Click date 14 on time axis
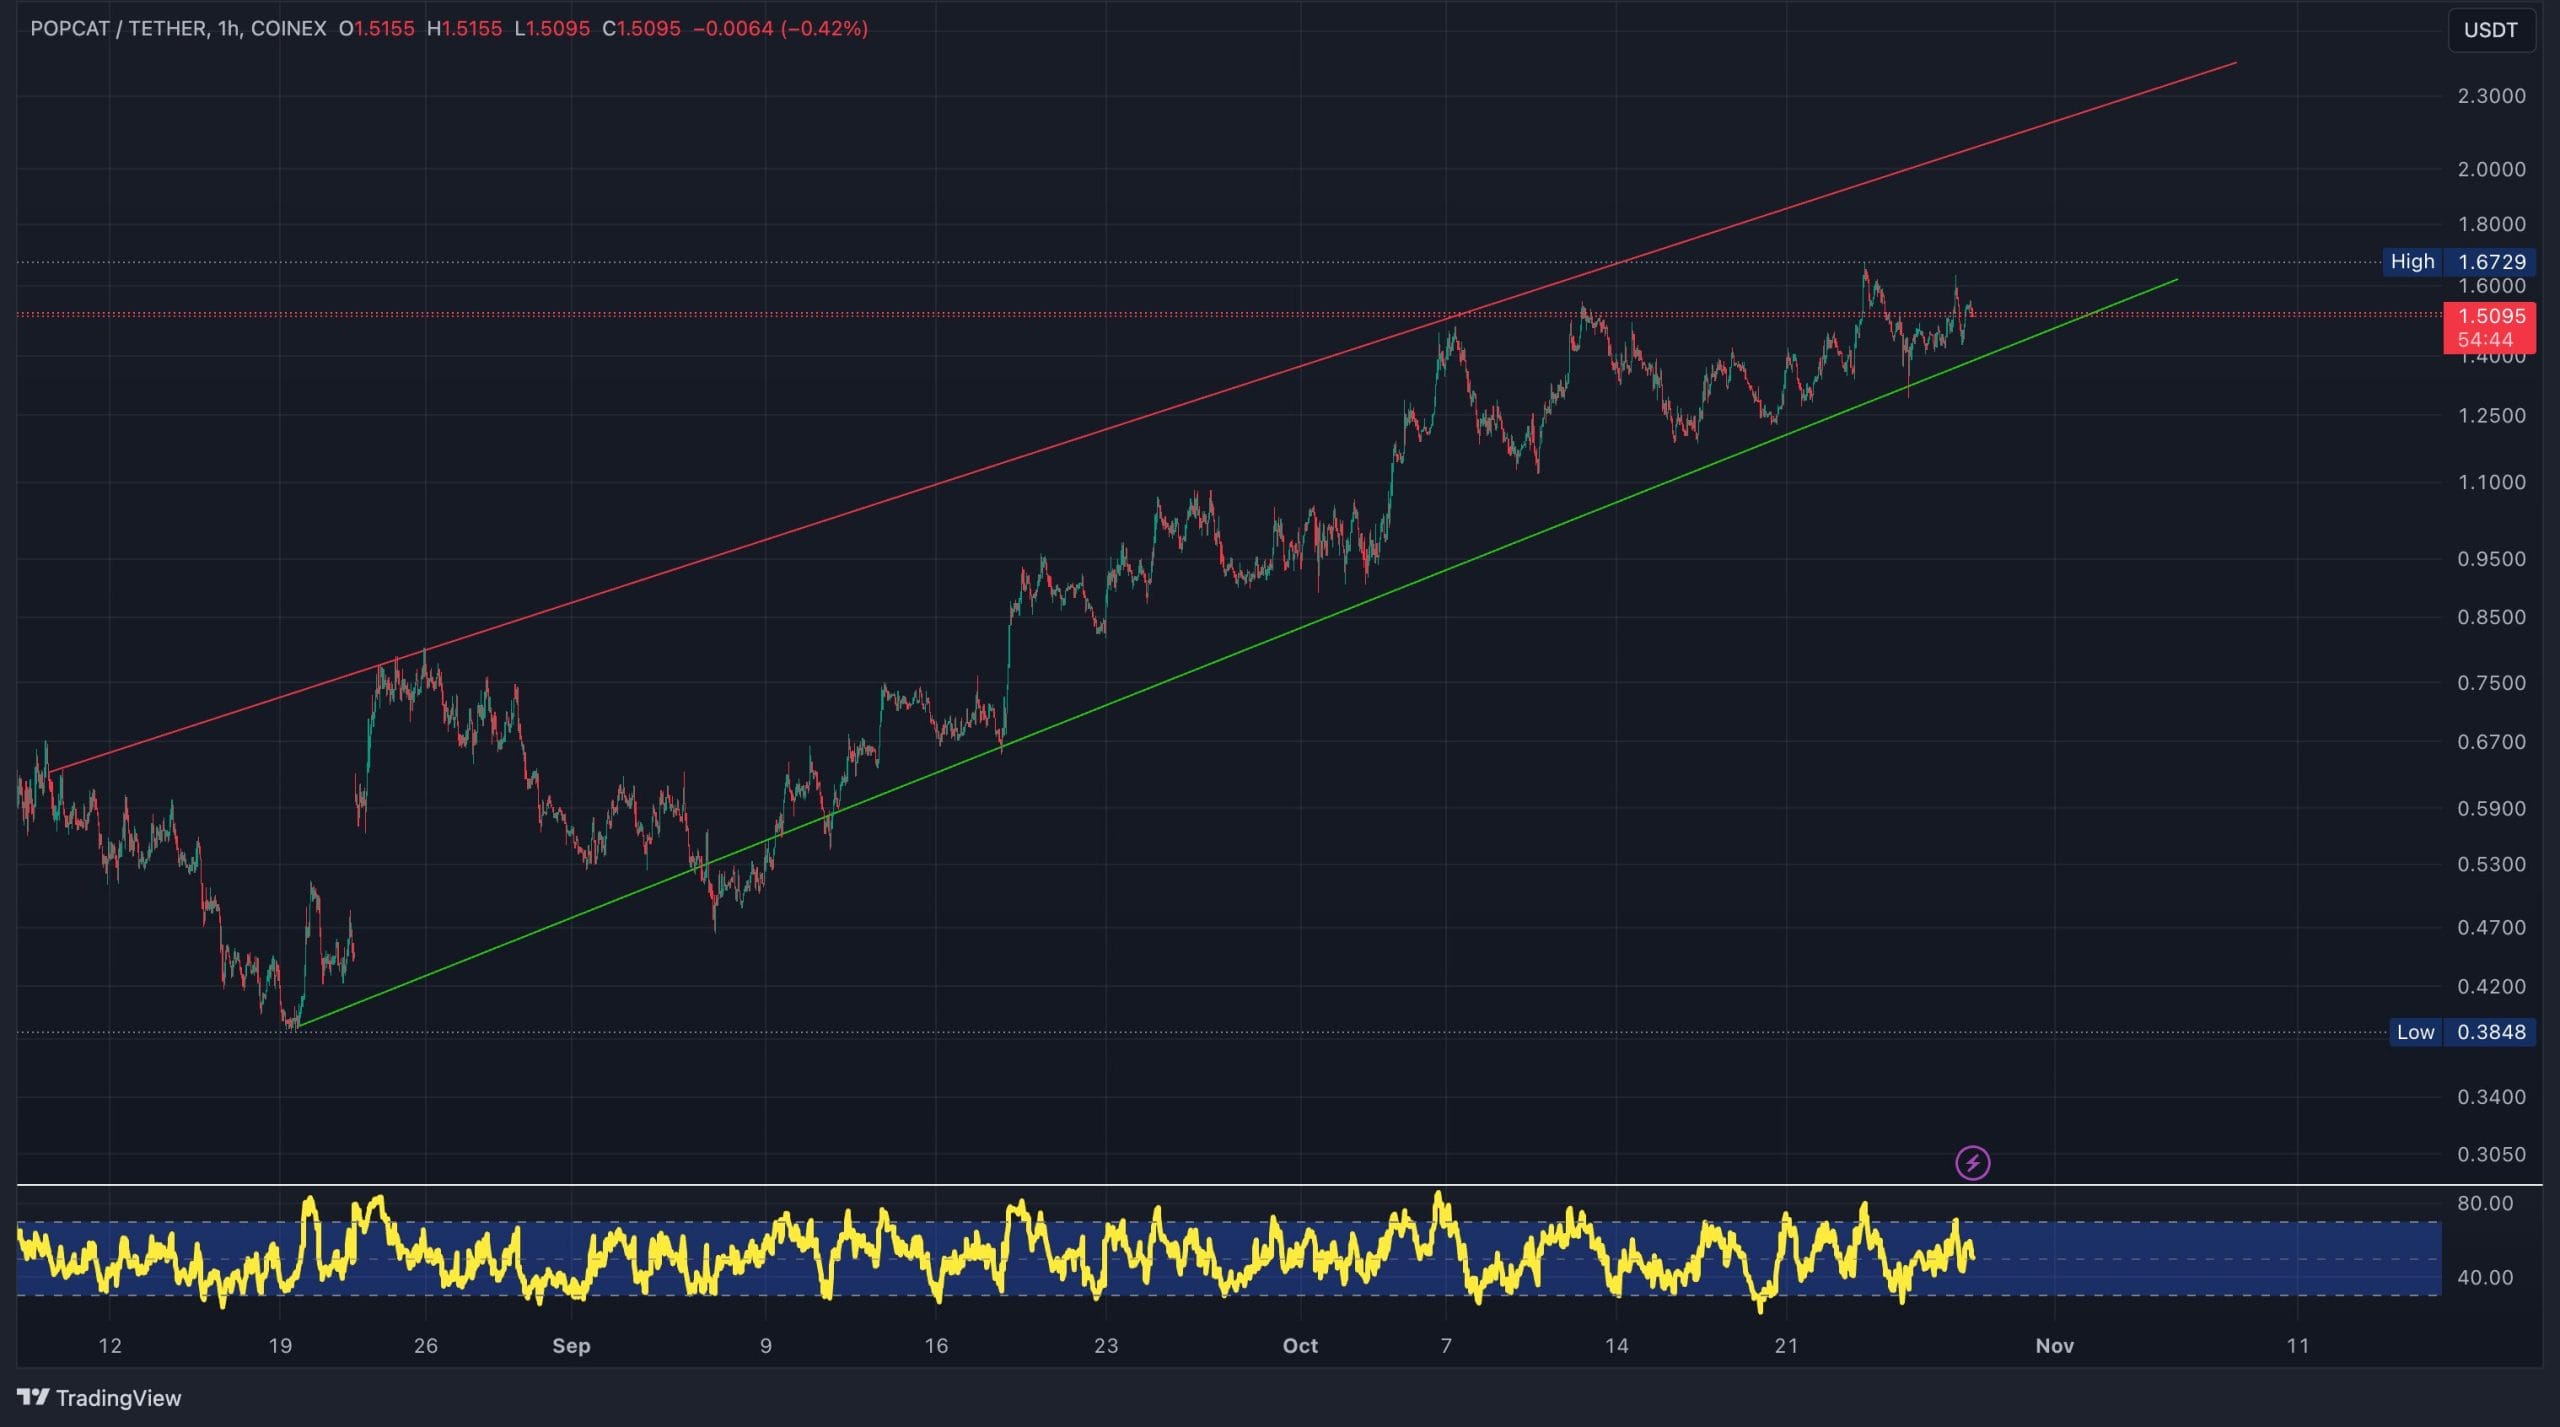Screen dimensions: 2560x1427 [1617, 1346]
